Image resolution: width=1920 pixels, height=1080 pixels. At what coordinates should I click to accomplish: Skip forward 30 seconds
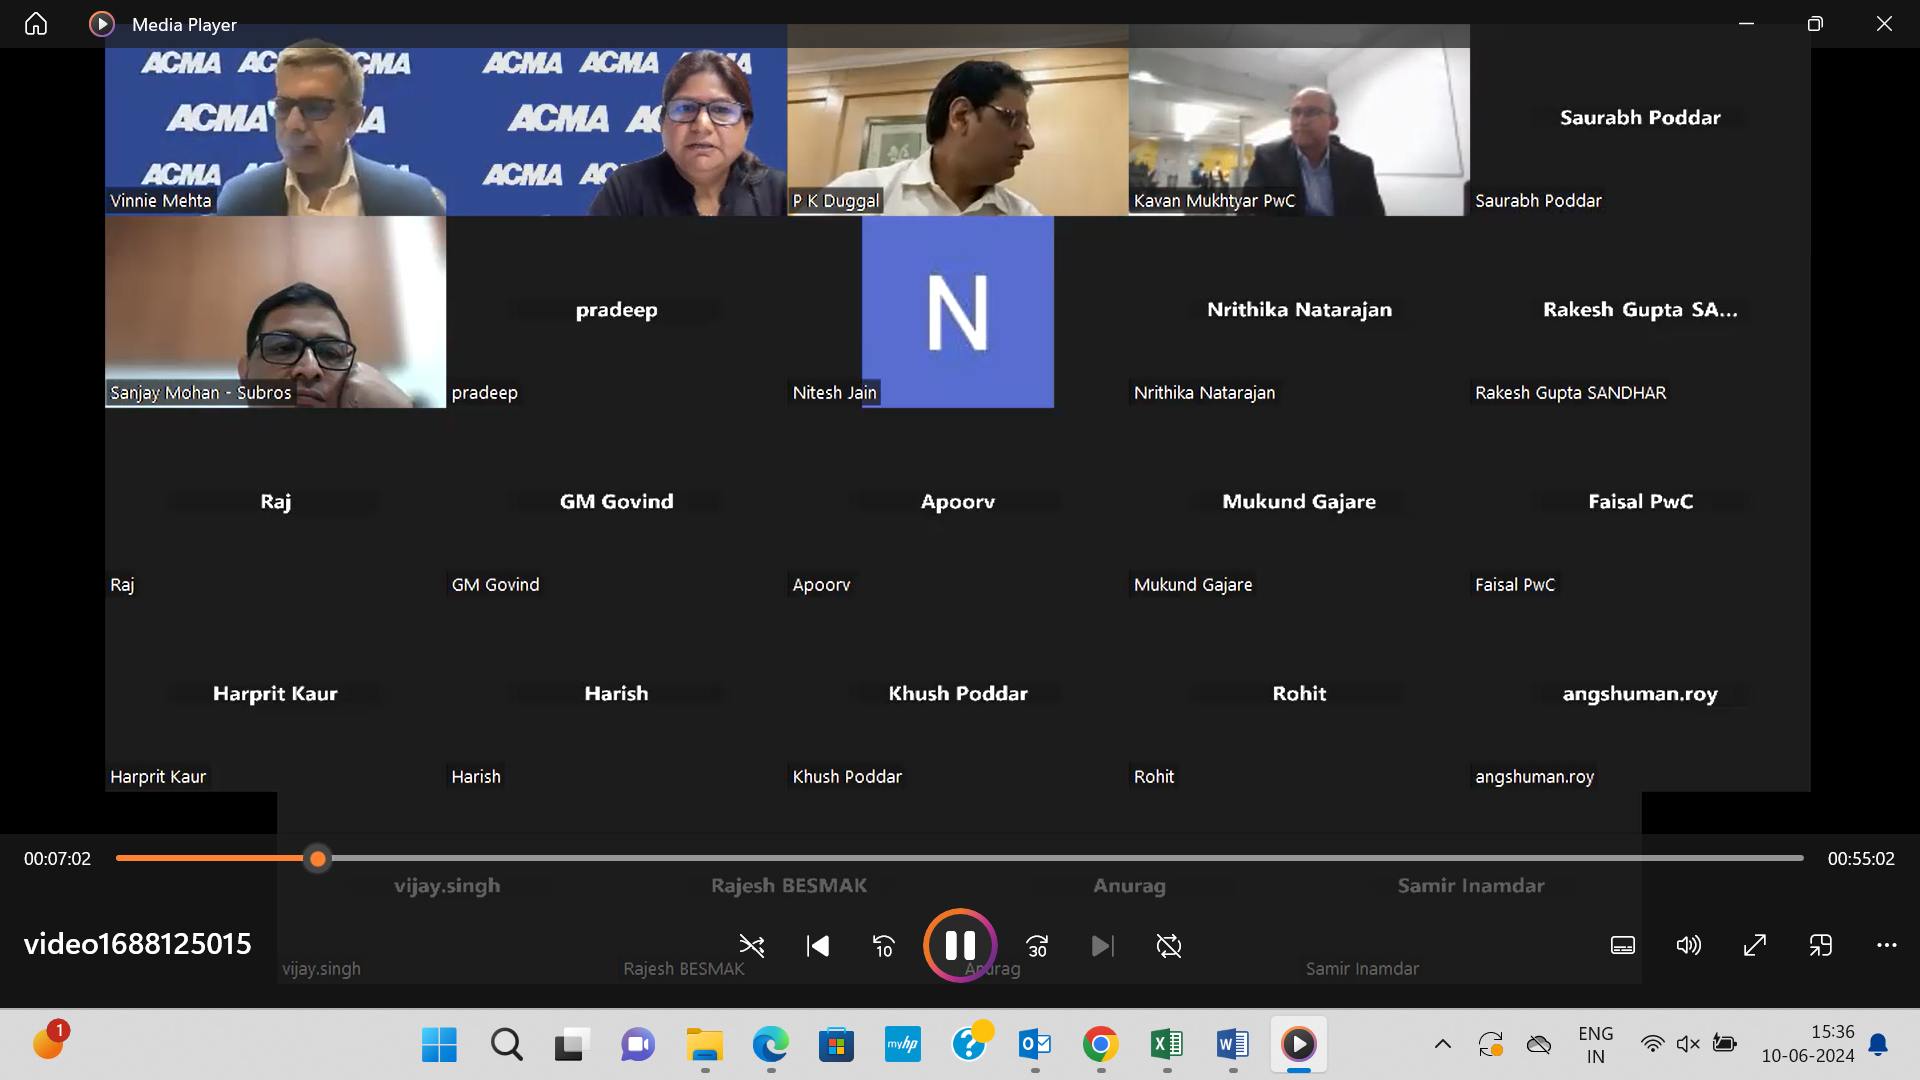coord(1036,945)
